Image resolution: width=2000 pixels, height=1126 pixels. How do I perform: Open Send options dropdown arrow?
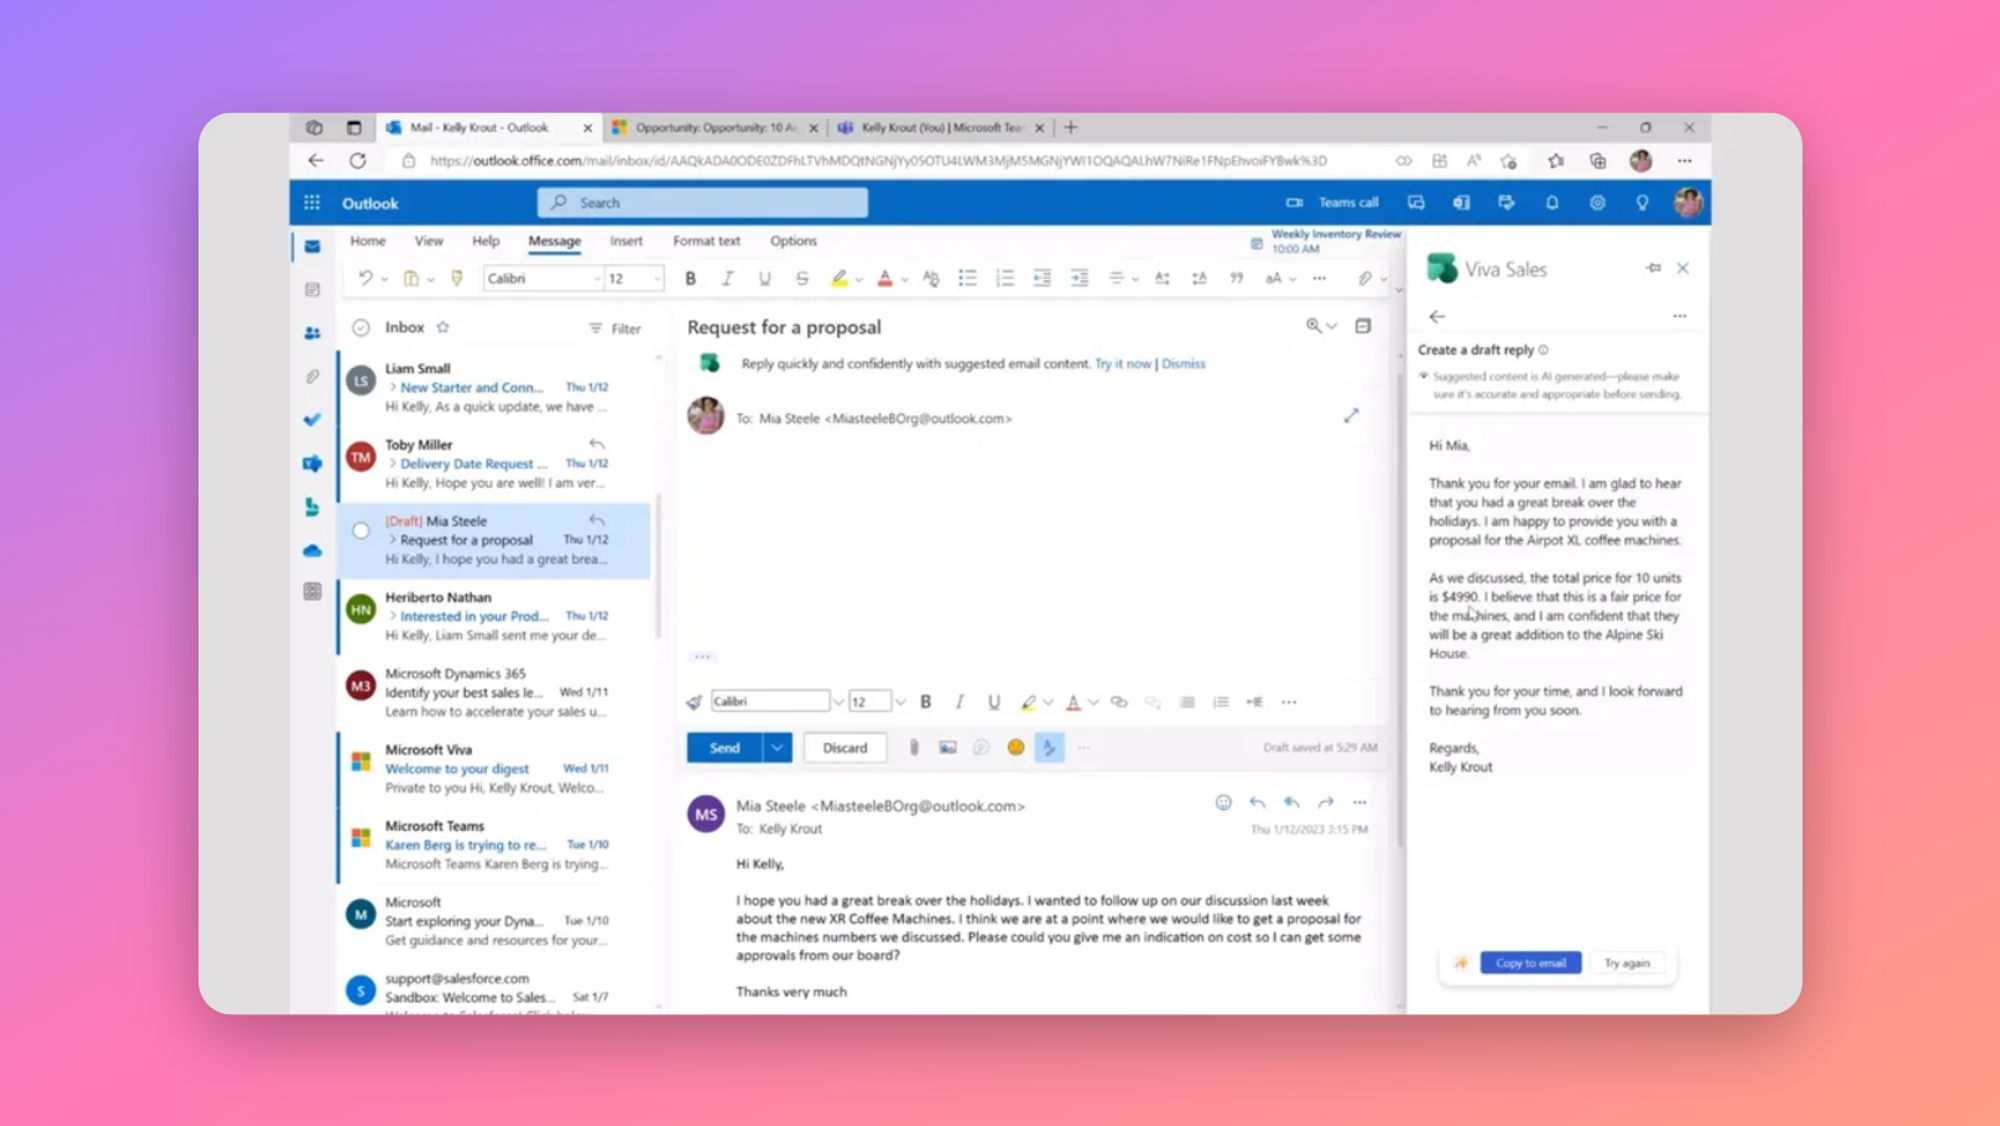[777, 748]
